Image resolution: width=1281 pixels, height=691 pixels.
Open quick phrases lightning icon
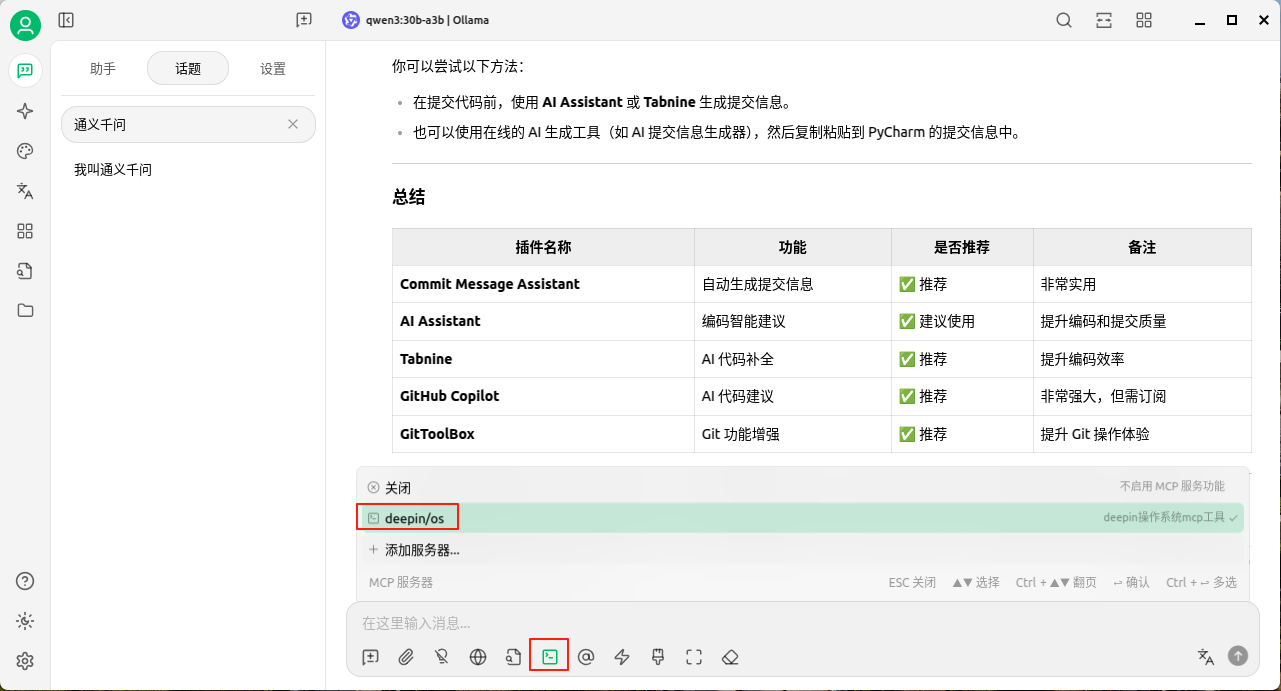tap(622, 657)
